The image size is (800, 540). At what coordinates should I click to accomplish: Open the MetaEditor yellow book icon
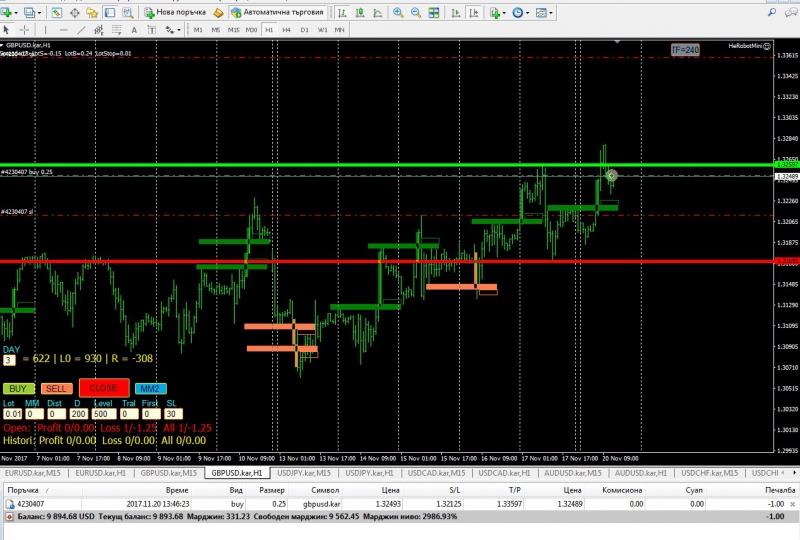pos(218,12)
